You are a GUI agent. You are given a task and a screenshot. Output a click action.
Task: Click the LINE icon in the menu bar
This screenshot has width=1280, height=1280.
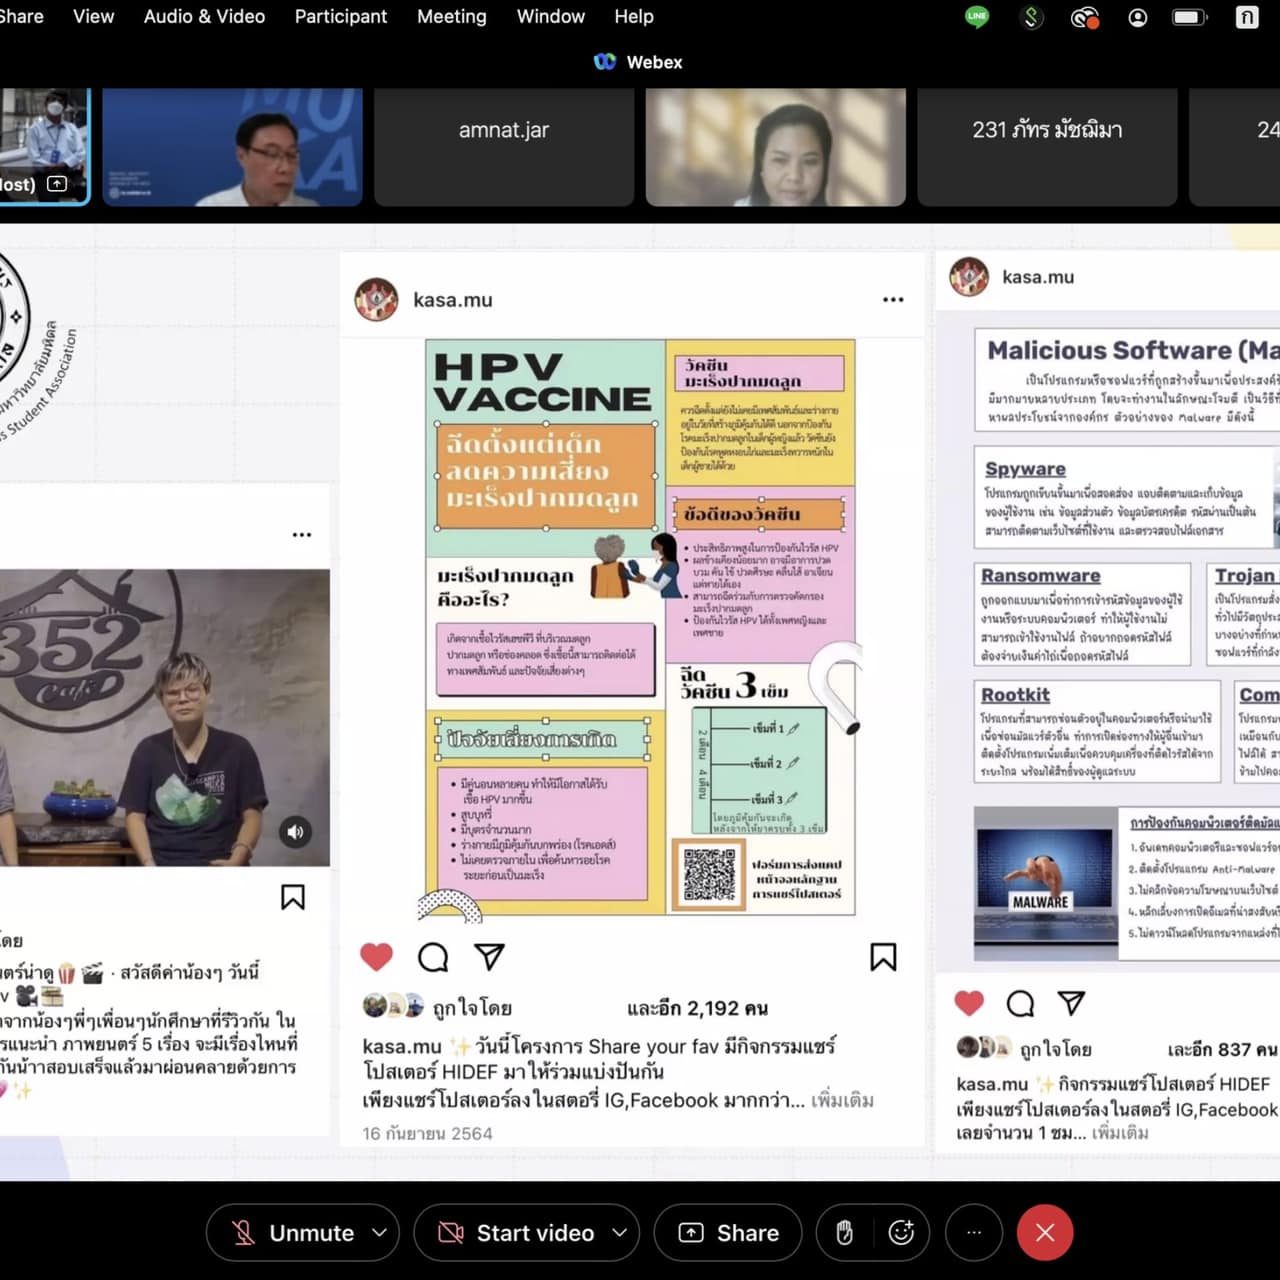(x=977, y=17)
